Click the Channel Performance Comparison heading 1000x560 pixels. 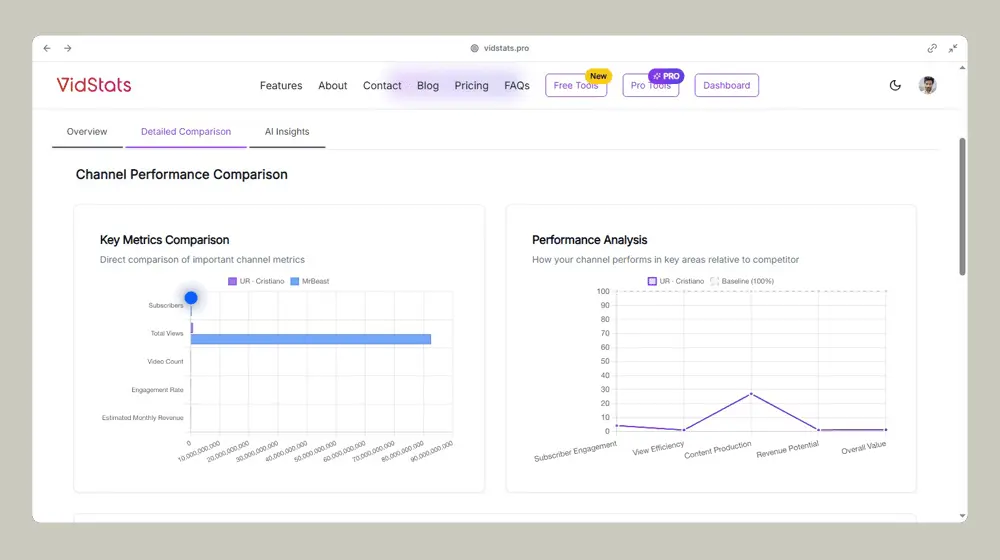[182, 175]
